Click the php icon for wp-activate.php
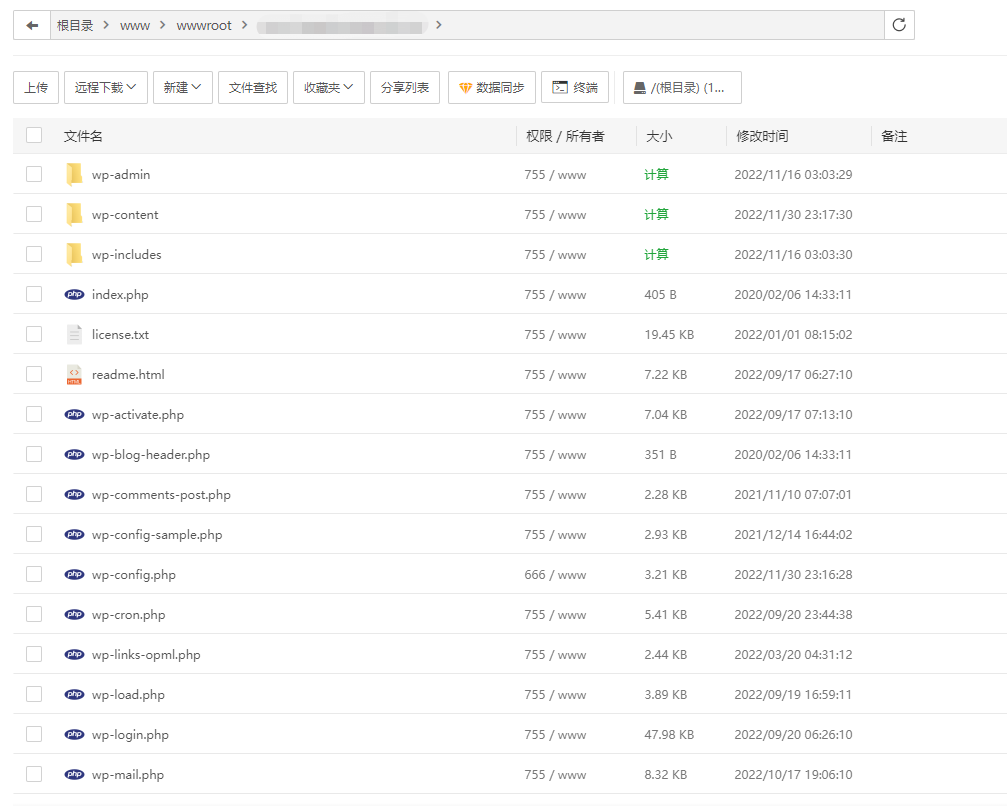 tap(74, 414)
